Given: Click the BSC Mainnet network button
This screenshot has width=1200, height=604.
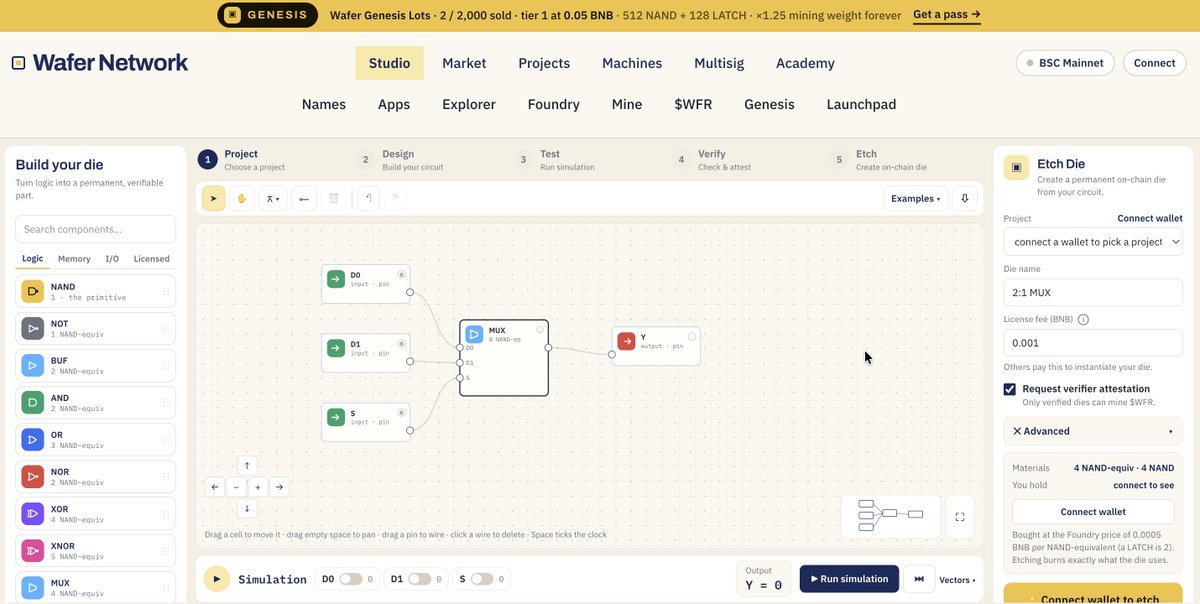Looking at the screenshot, I should [1065, 63].
